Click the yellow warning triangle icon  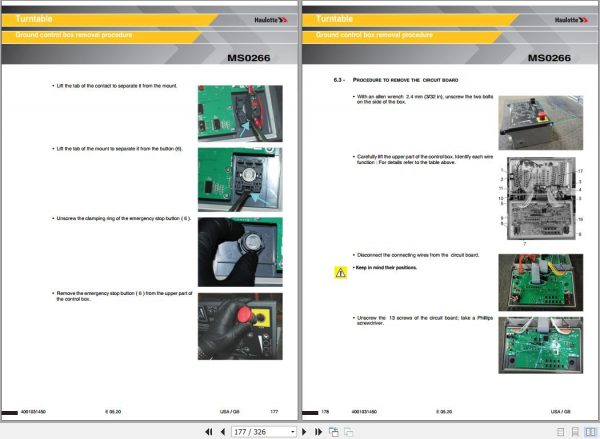pos(341,272)
